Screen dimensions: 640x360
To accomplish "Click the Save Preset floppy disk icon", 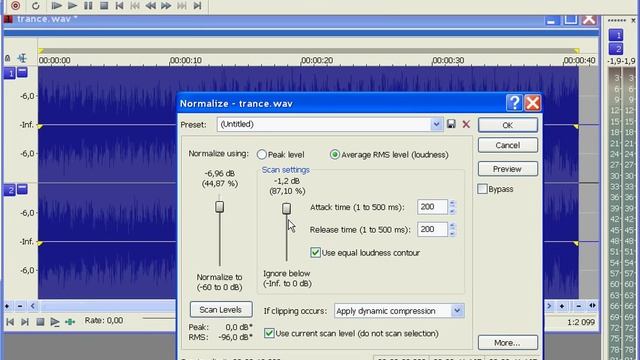I will pyautogui.click(x=451, y=124).
